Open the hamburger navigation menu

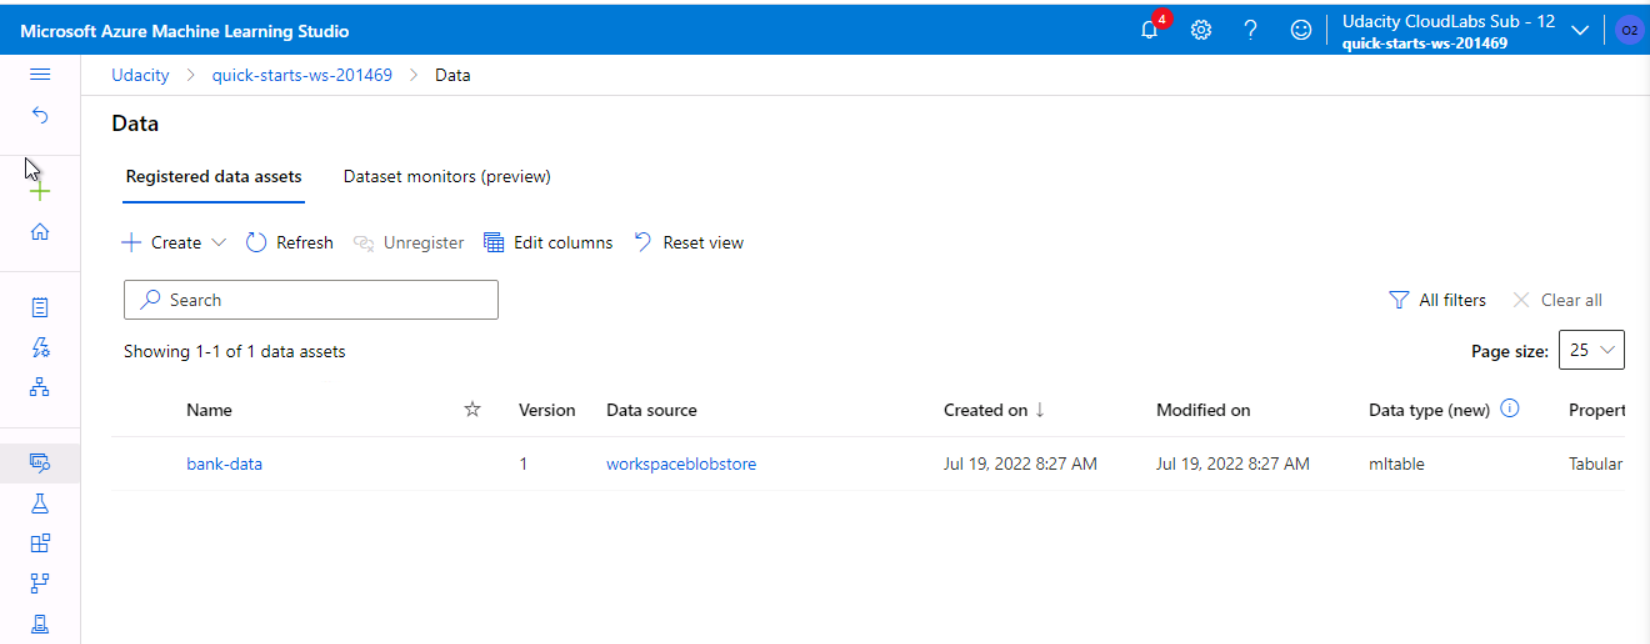tap(40, 74)
